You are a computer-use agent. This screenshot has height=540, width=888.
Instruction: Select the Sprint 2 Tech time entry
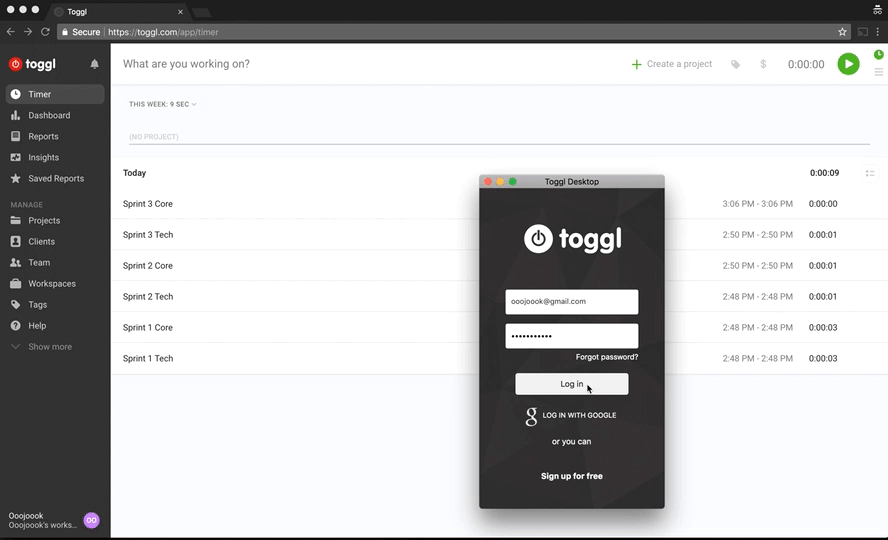click(x=148, y=297)
